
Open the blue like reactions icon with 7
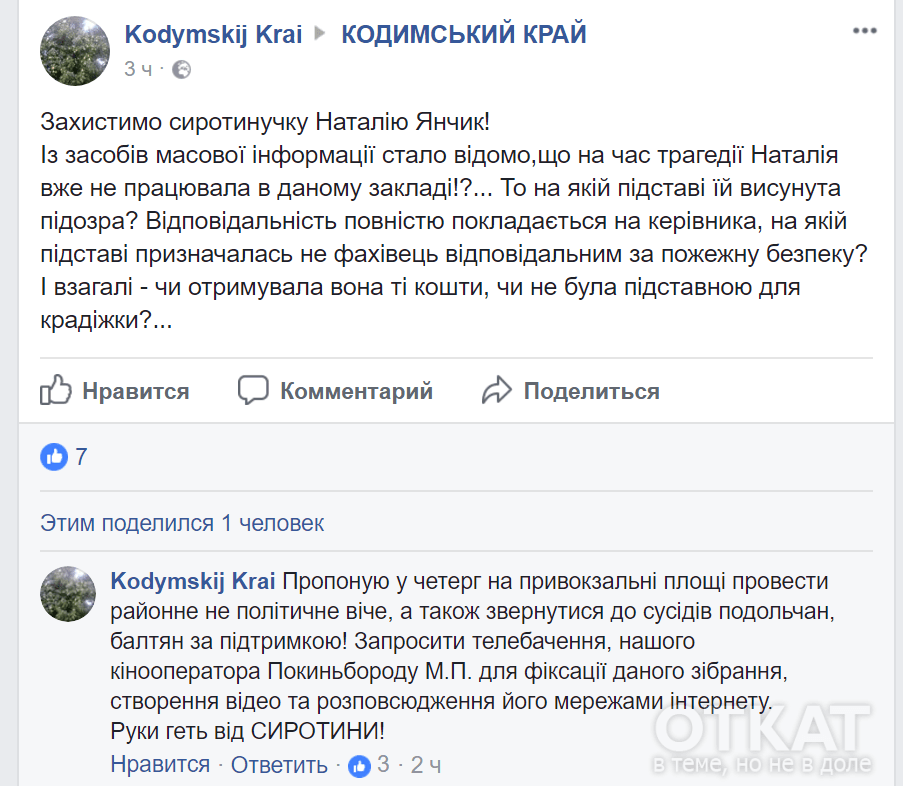tap(54, 457)
